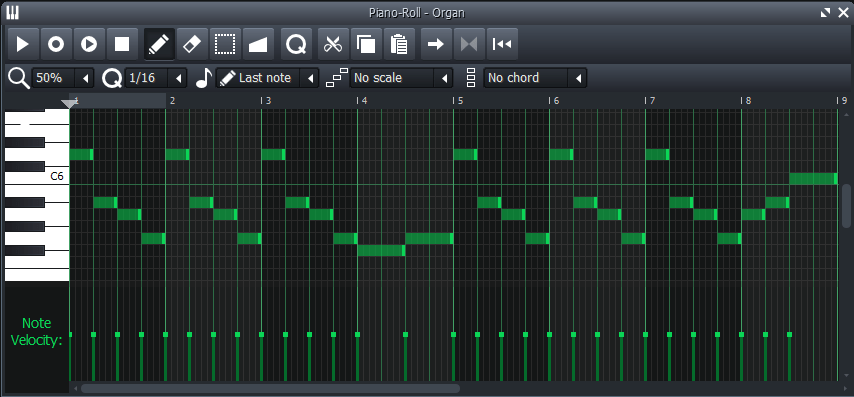The image size is (854, 397).
Task: Adjust velocity bar at bar 3 start
Action: (x=261, y=357)
